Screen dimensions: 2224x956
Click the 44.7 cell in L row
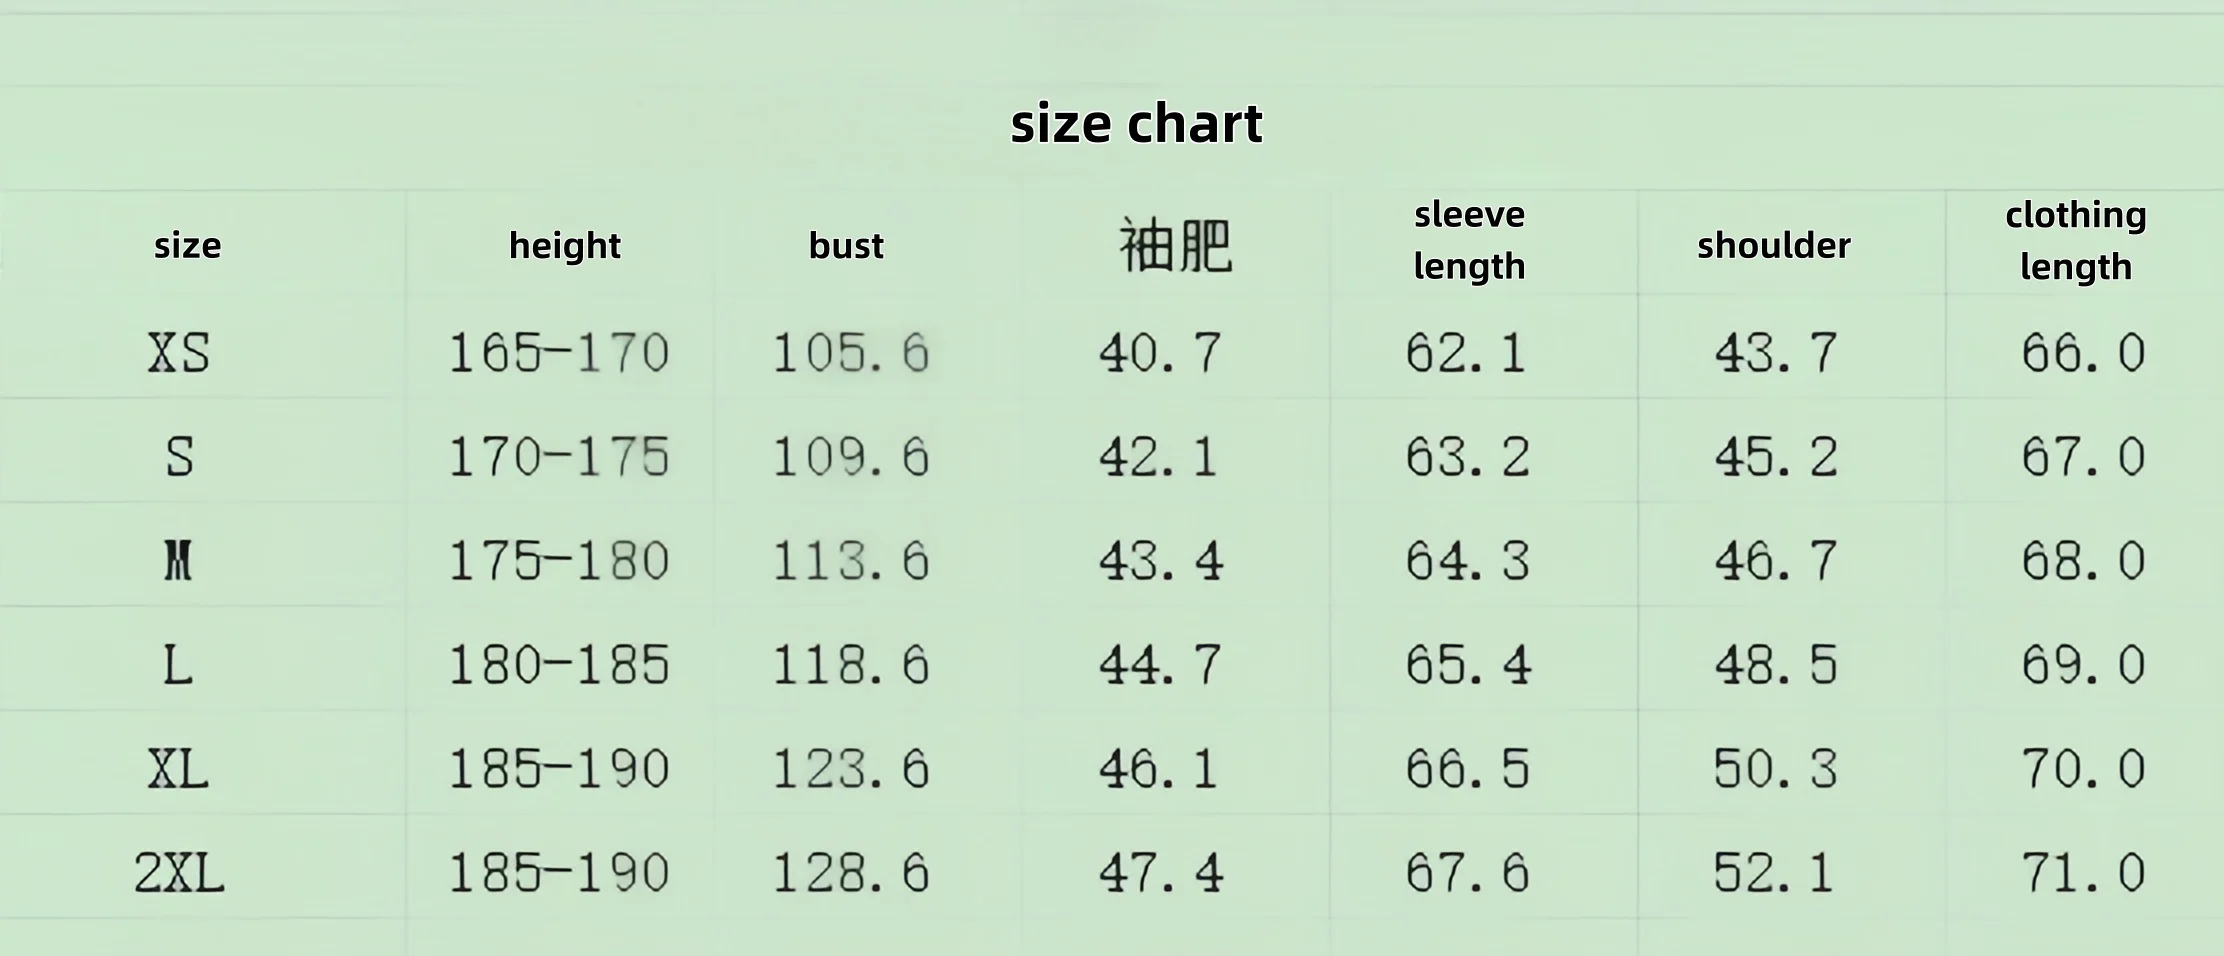1160,665
